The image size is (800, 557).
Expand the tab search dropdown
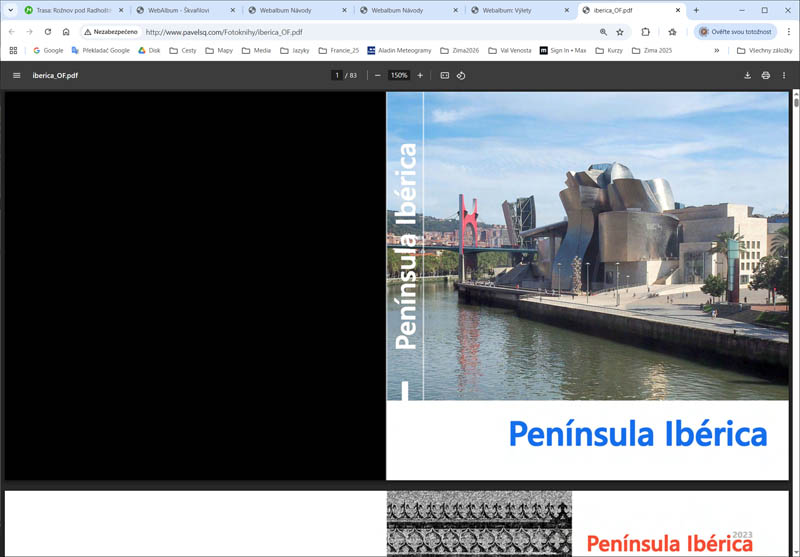click(11, 10)
